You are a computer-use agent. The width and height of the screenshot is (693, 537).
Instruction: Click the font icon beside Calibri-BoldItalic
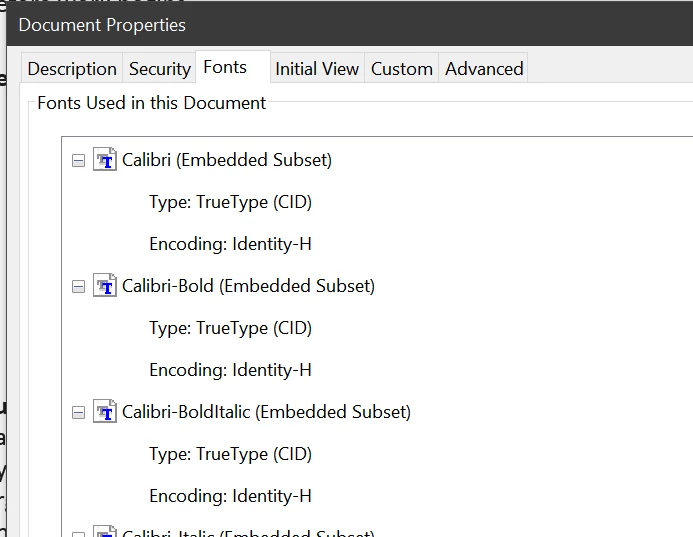105,411
